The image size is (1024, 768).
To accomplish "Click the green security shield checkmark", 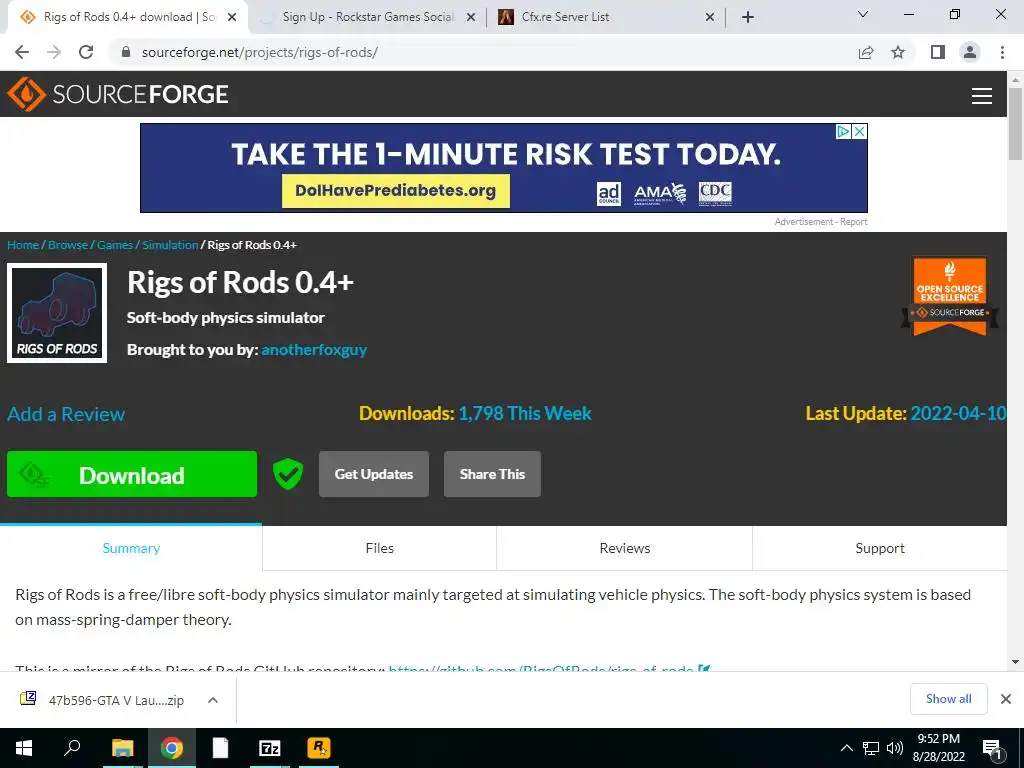I will pyautogui.click(x=287, y=474).
